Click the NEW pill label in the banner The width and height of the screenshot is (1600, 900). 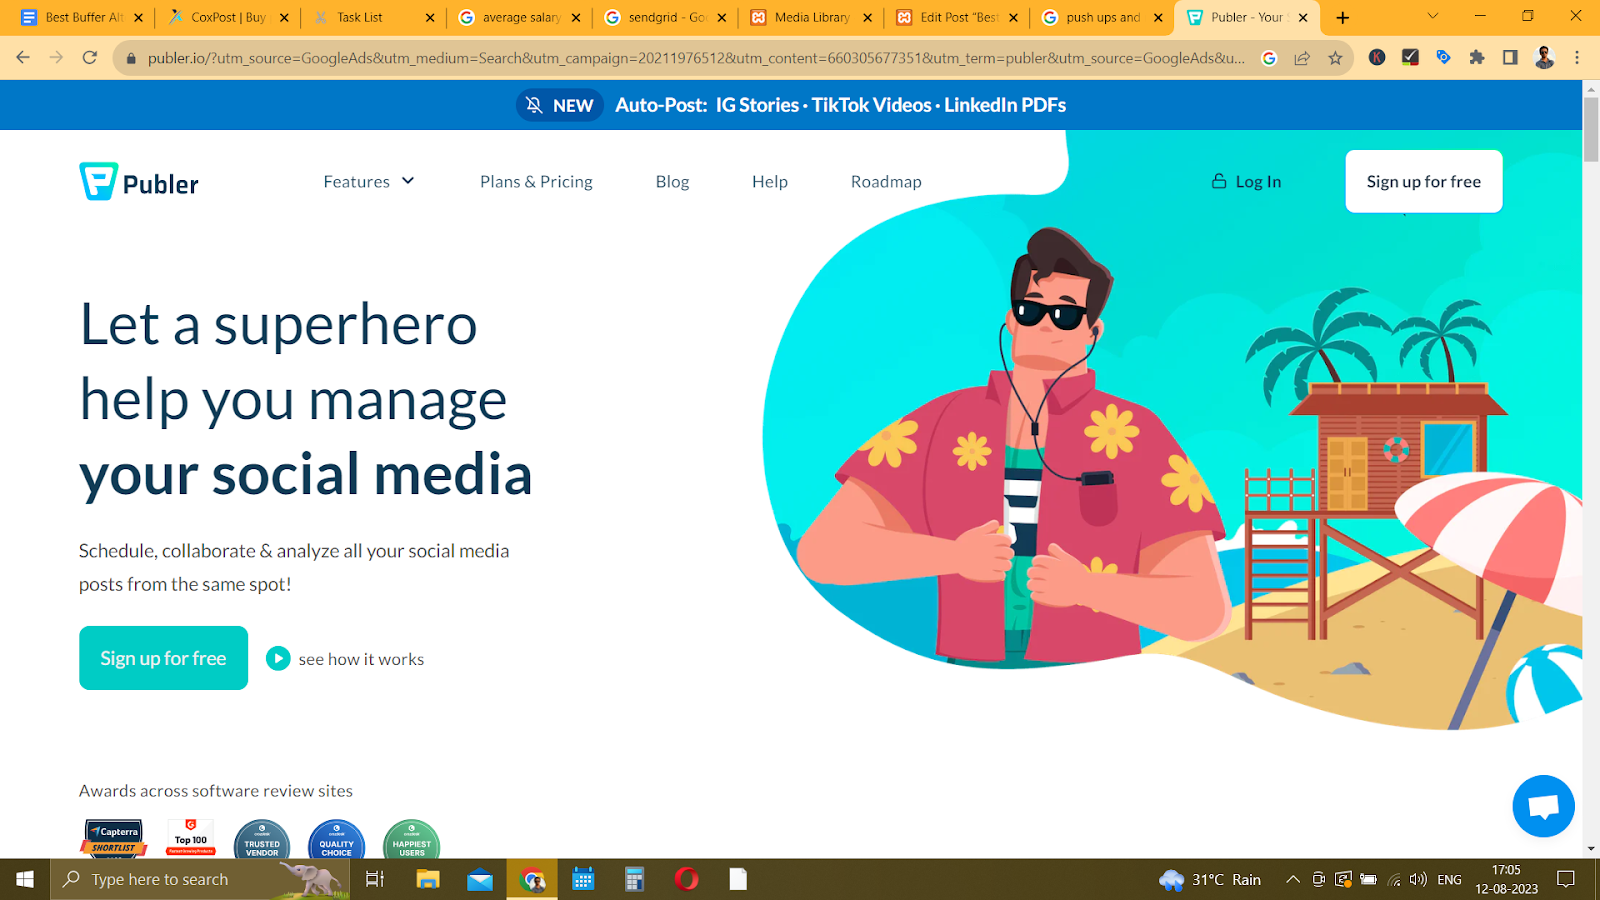pyautogui.click(x=560, y=105)
